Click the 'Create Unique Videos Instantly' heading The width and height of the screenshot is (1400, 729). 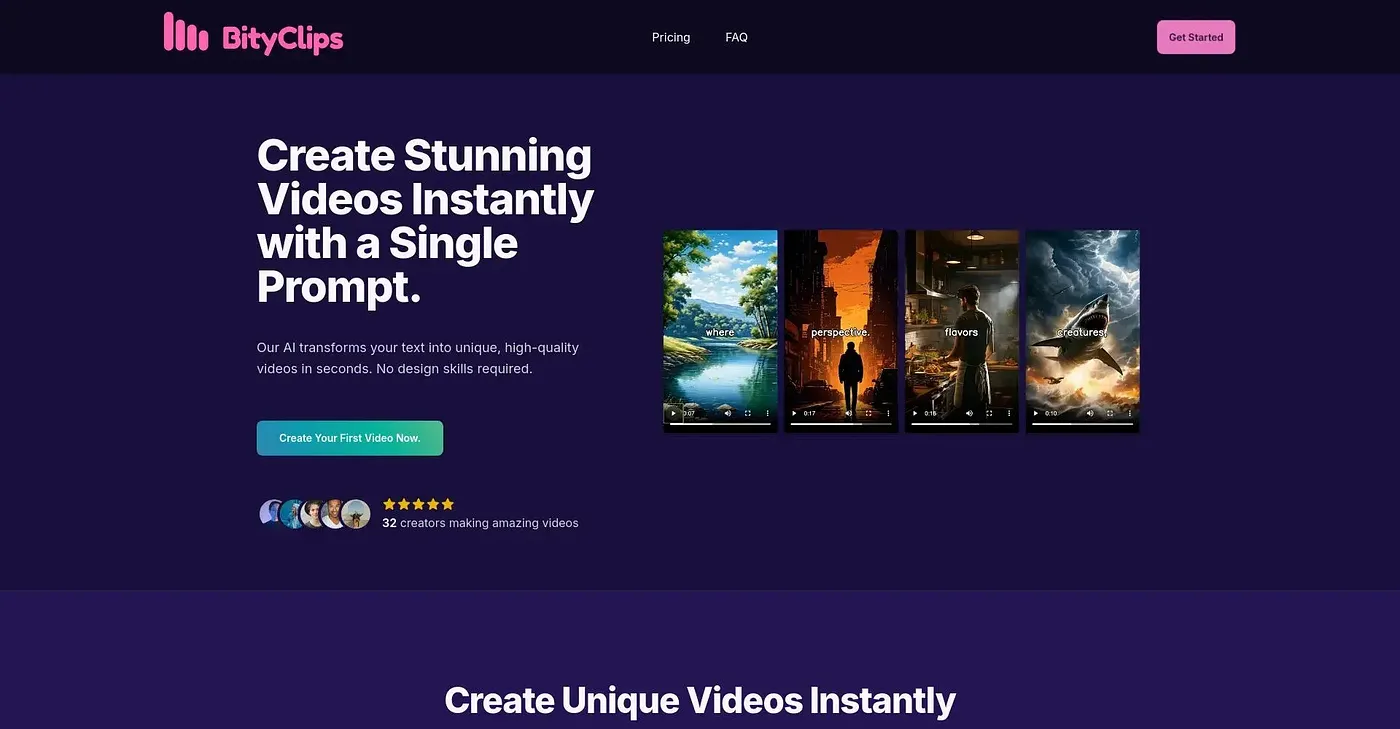(700, 700)
